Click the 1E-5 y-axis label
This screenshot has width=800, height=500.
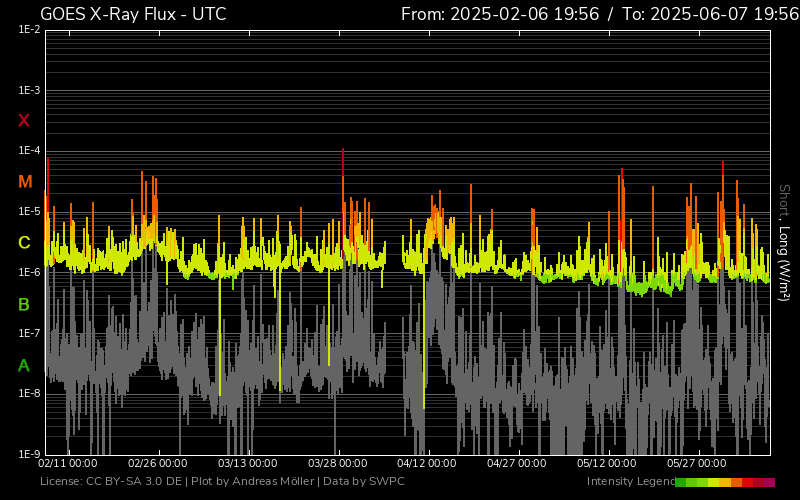29,211
